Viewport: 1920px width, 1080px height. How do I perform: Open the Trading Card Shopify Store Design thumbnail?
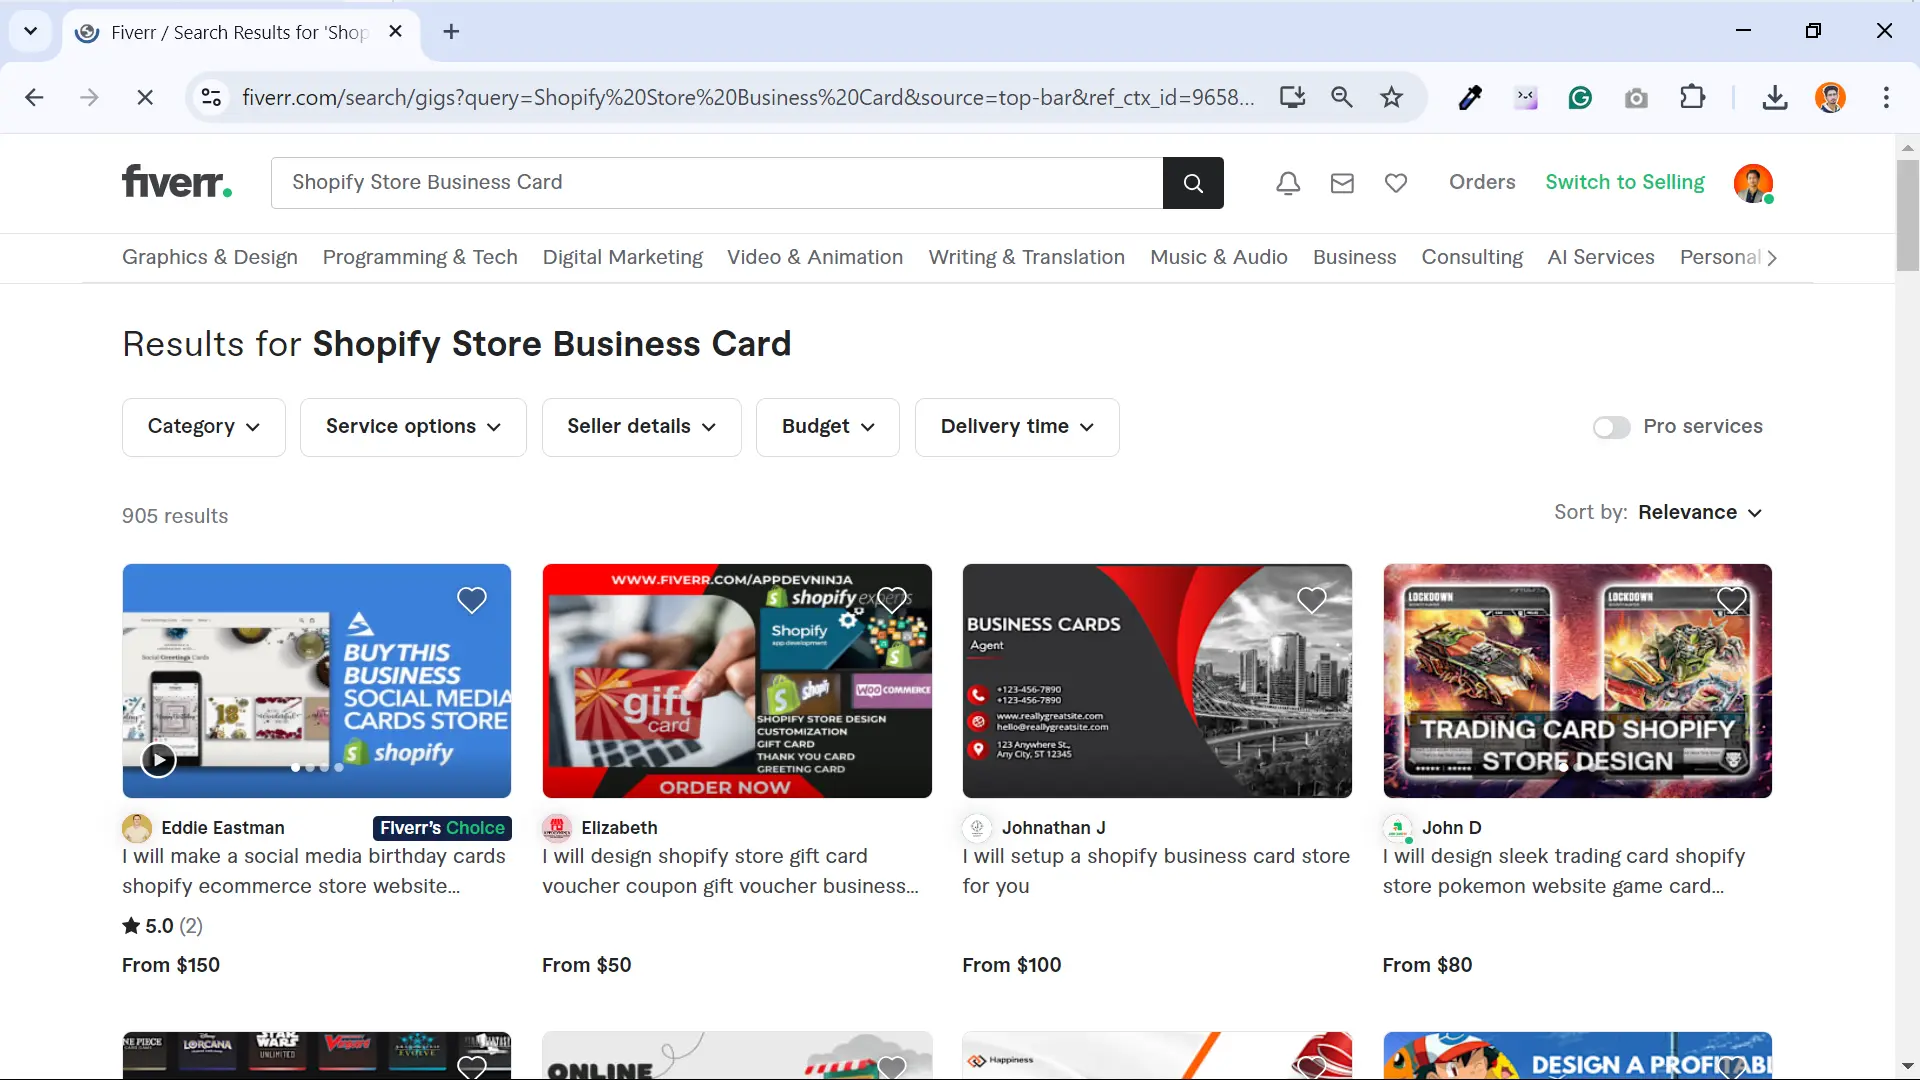(x=1577, y=681)
